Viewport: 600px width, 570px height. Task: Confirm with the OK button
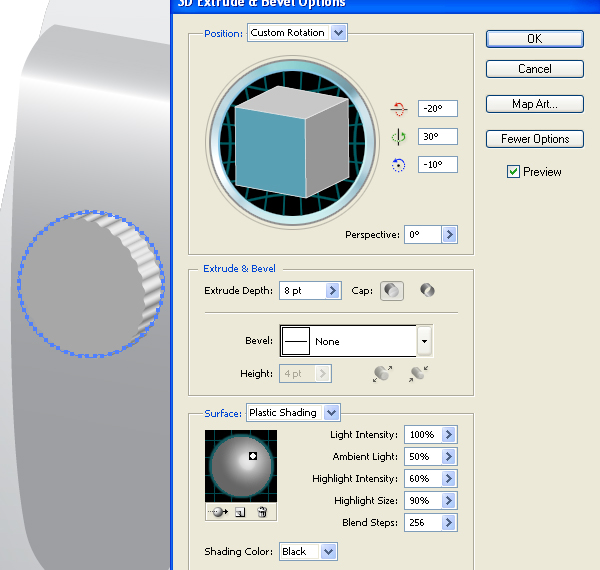(535, 39)
